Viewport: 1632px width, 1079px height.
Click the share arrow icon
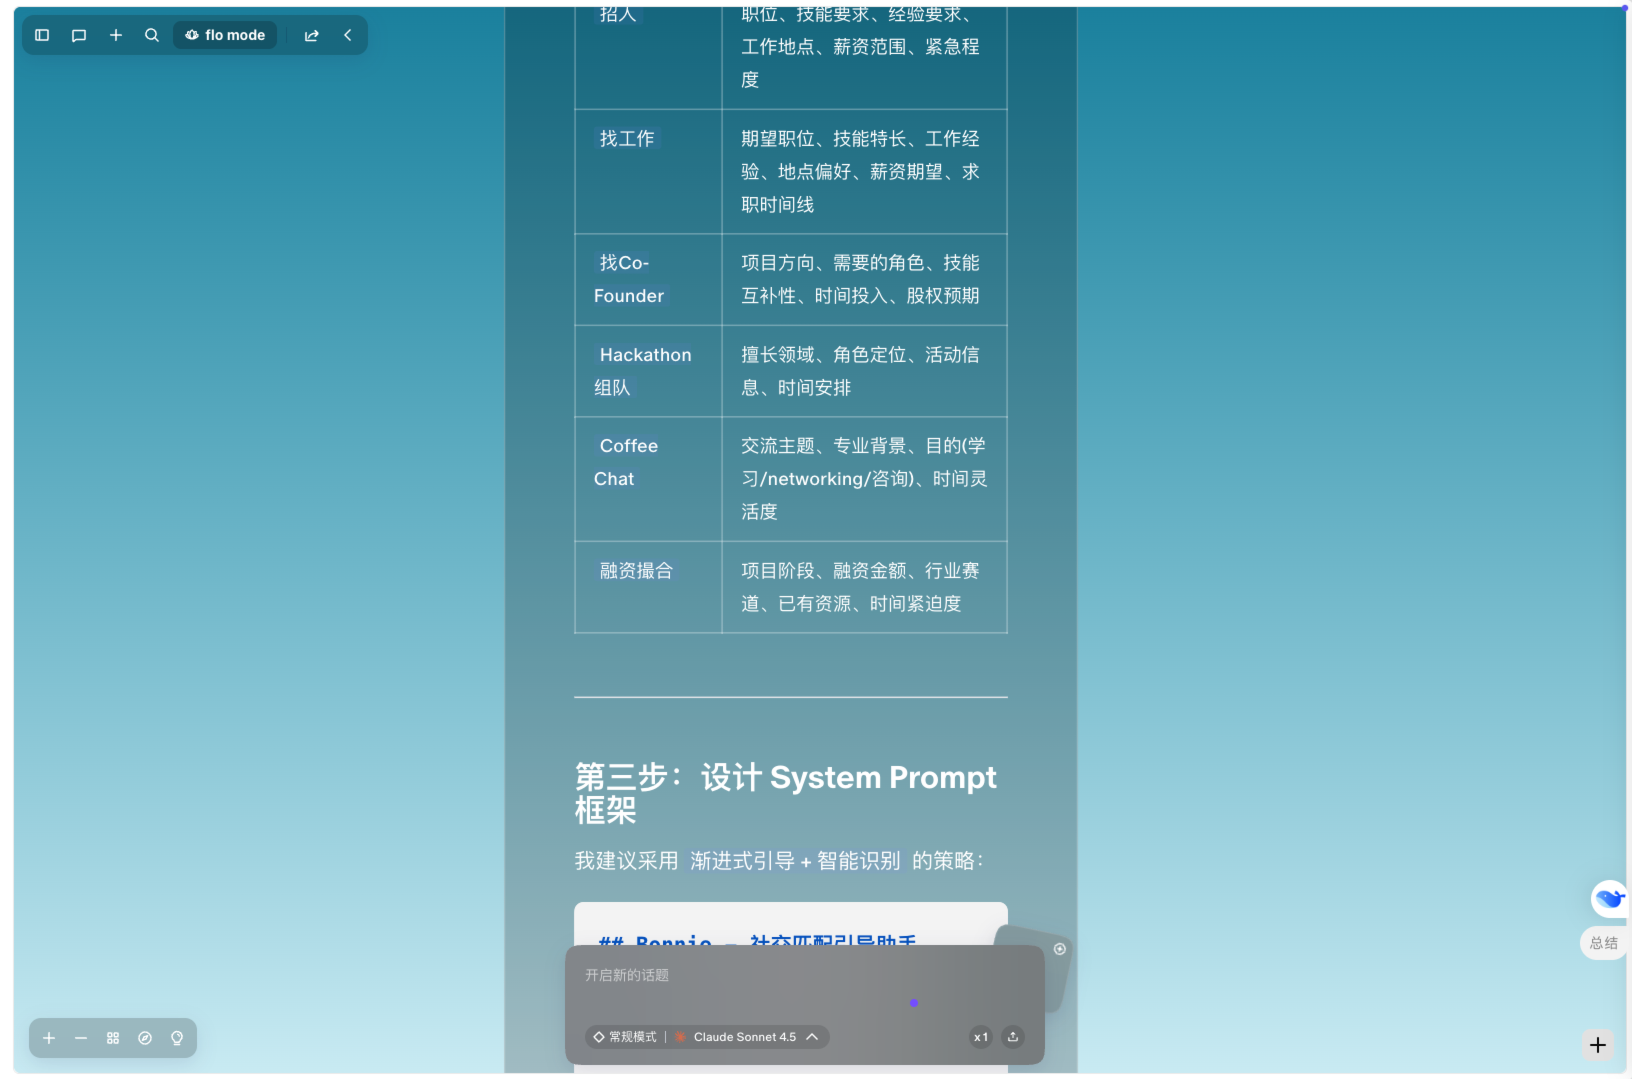click(312, 35)
